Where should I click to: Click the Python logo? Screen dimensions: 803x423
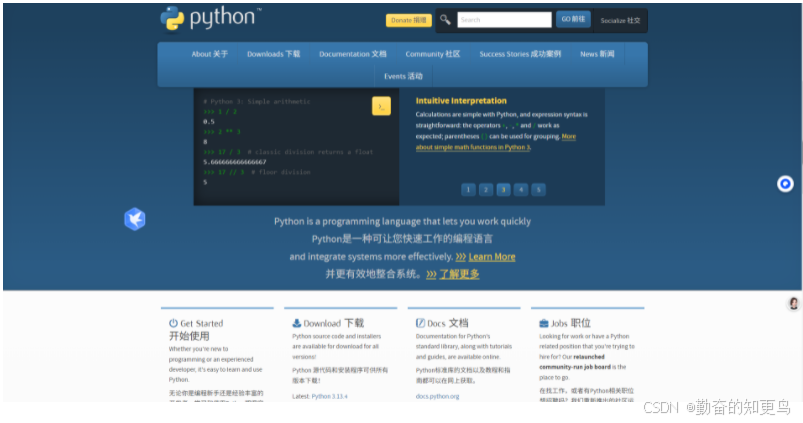(x=210, y=18)
